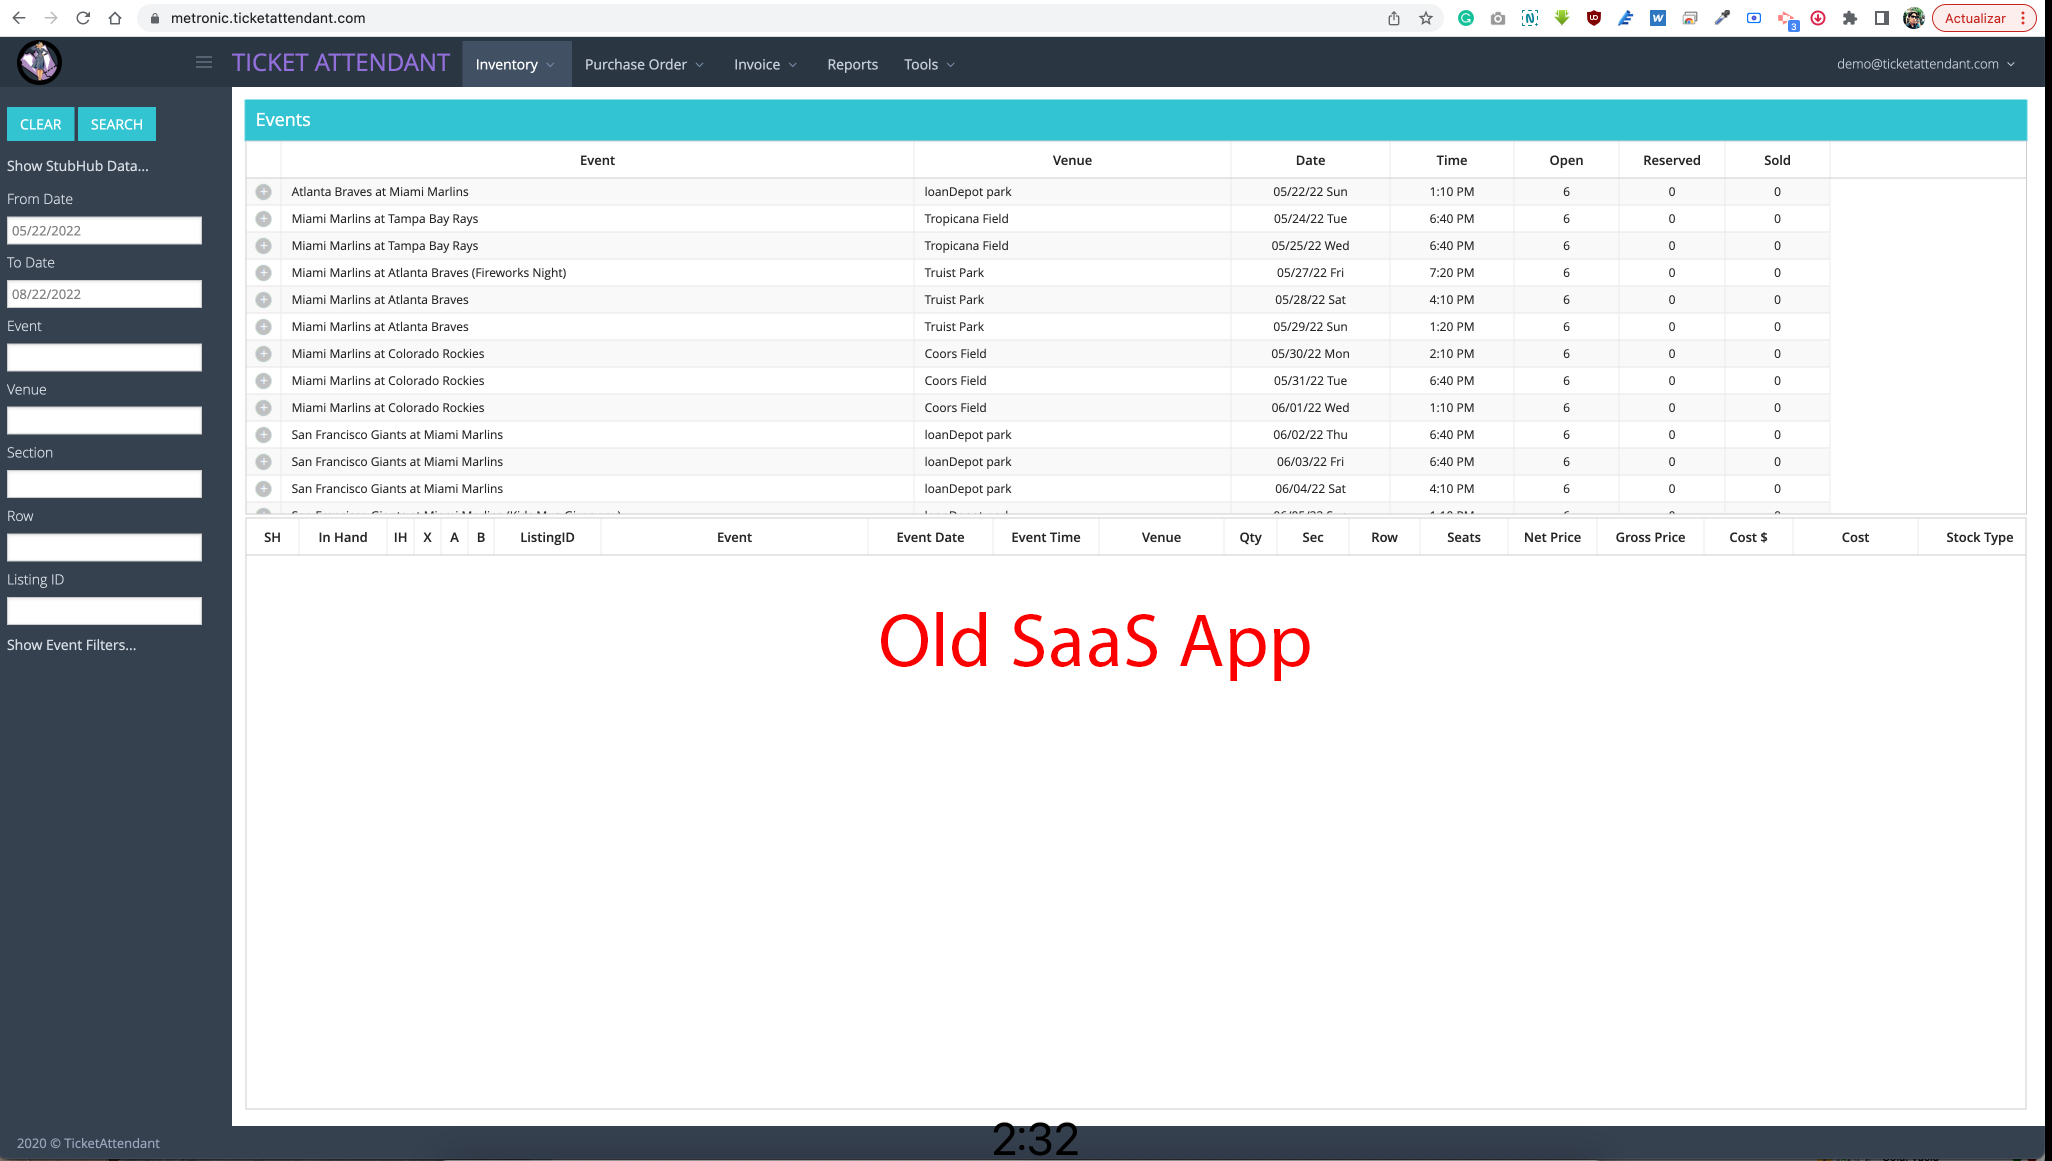This screenshot has width=2052, height=1161.
Task: Click the From Date input field
Action: pyautogui.click(x=104, y=231)
